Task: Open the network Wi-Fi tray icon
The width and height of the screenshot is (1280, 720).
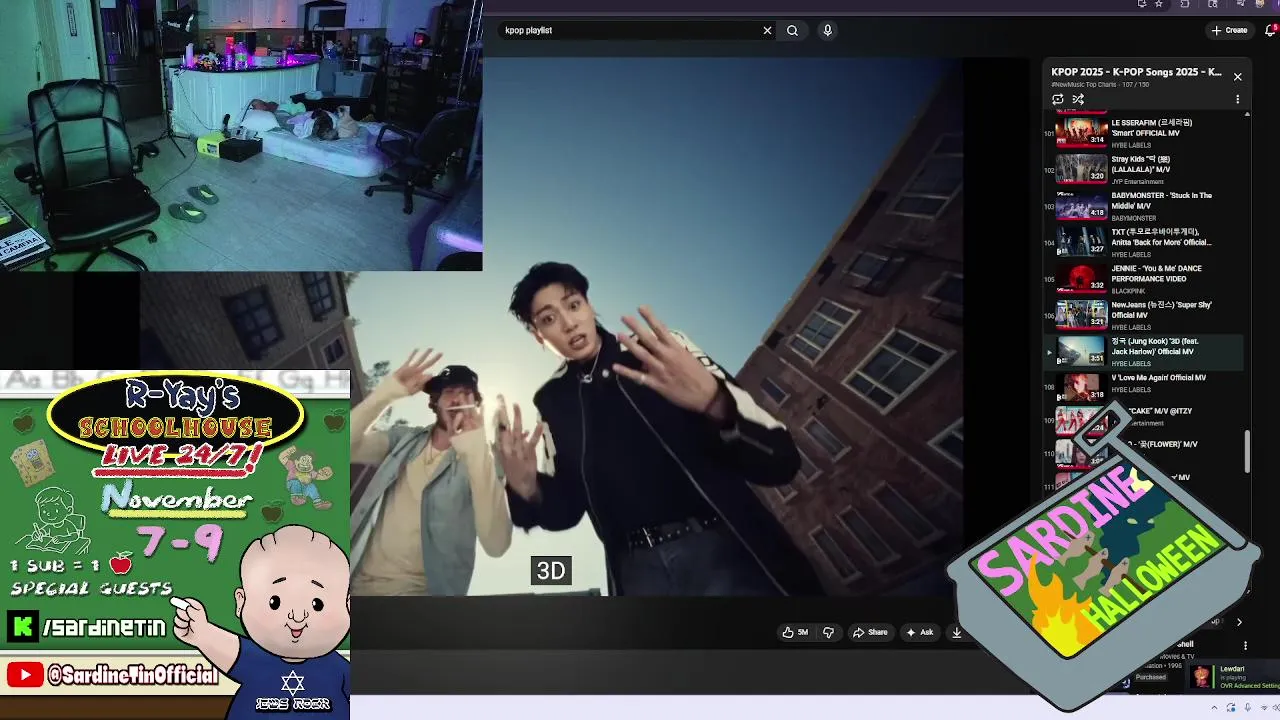Action: [x=1264, y=708]
